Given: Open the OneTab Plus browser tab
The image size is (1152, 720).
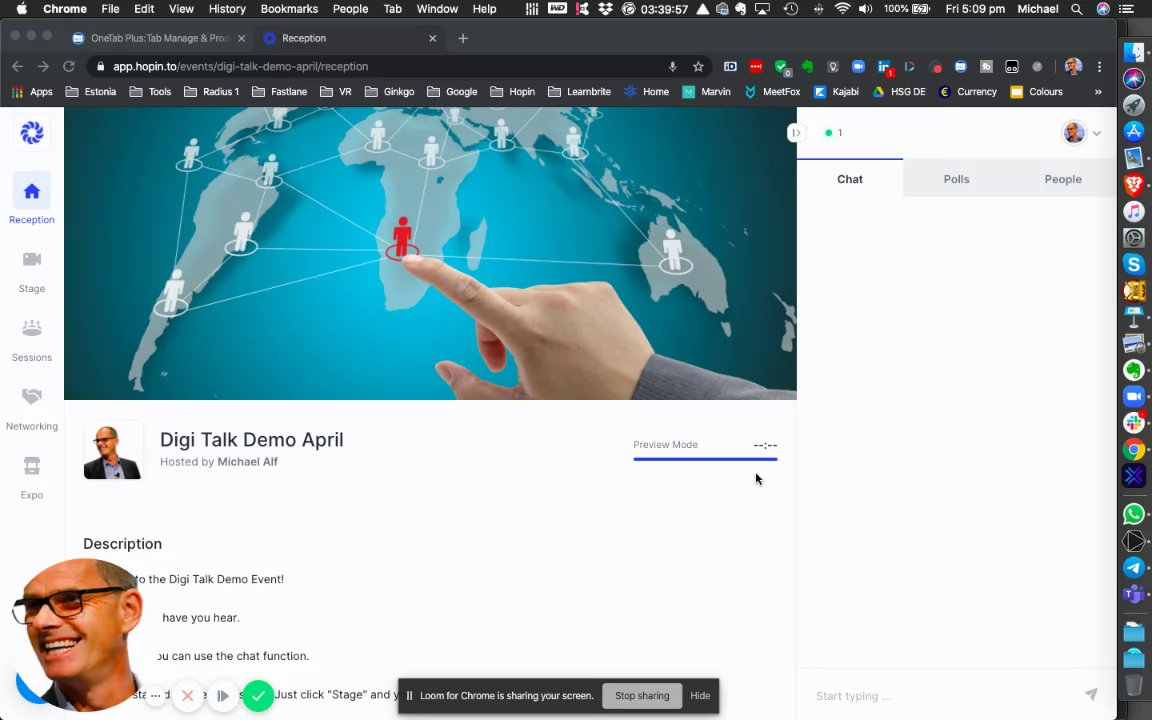Looking at the screenshot, I should (159, 38).
